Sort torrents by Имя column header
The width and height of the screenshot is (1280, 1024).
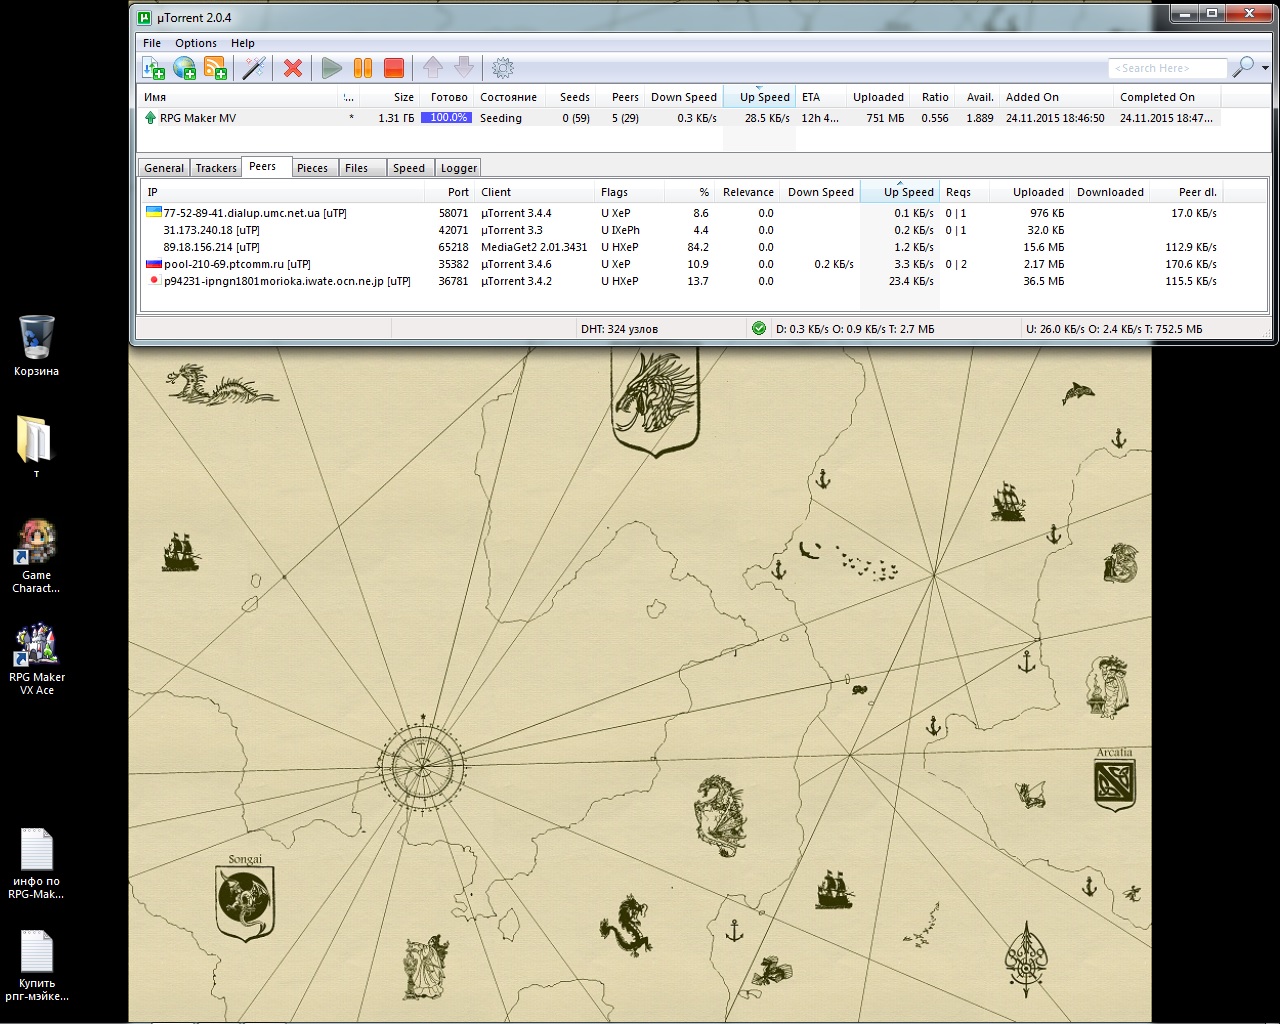tap(237, 97)
